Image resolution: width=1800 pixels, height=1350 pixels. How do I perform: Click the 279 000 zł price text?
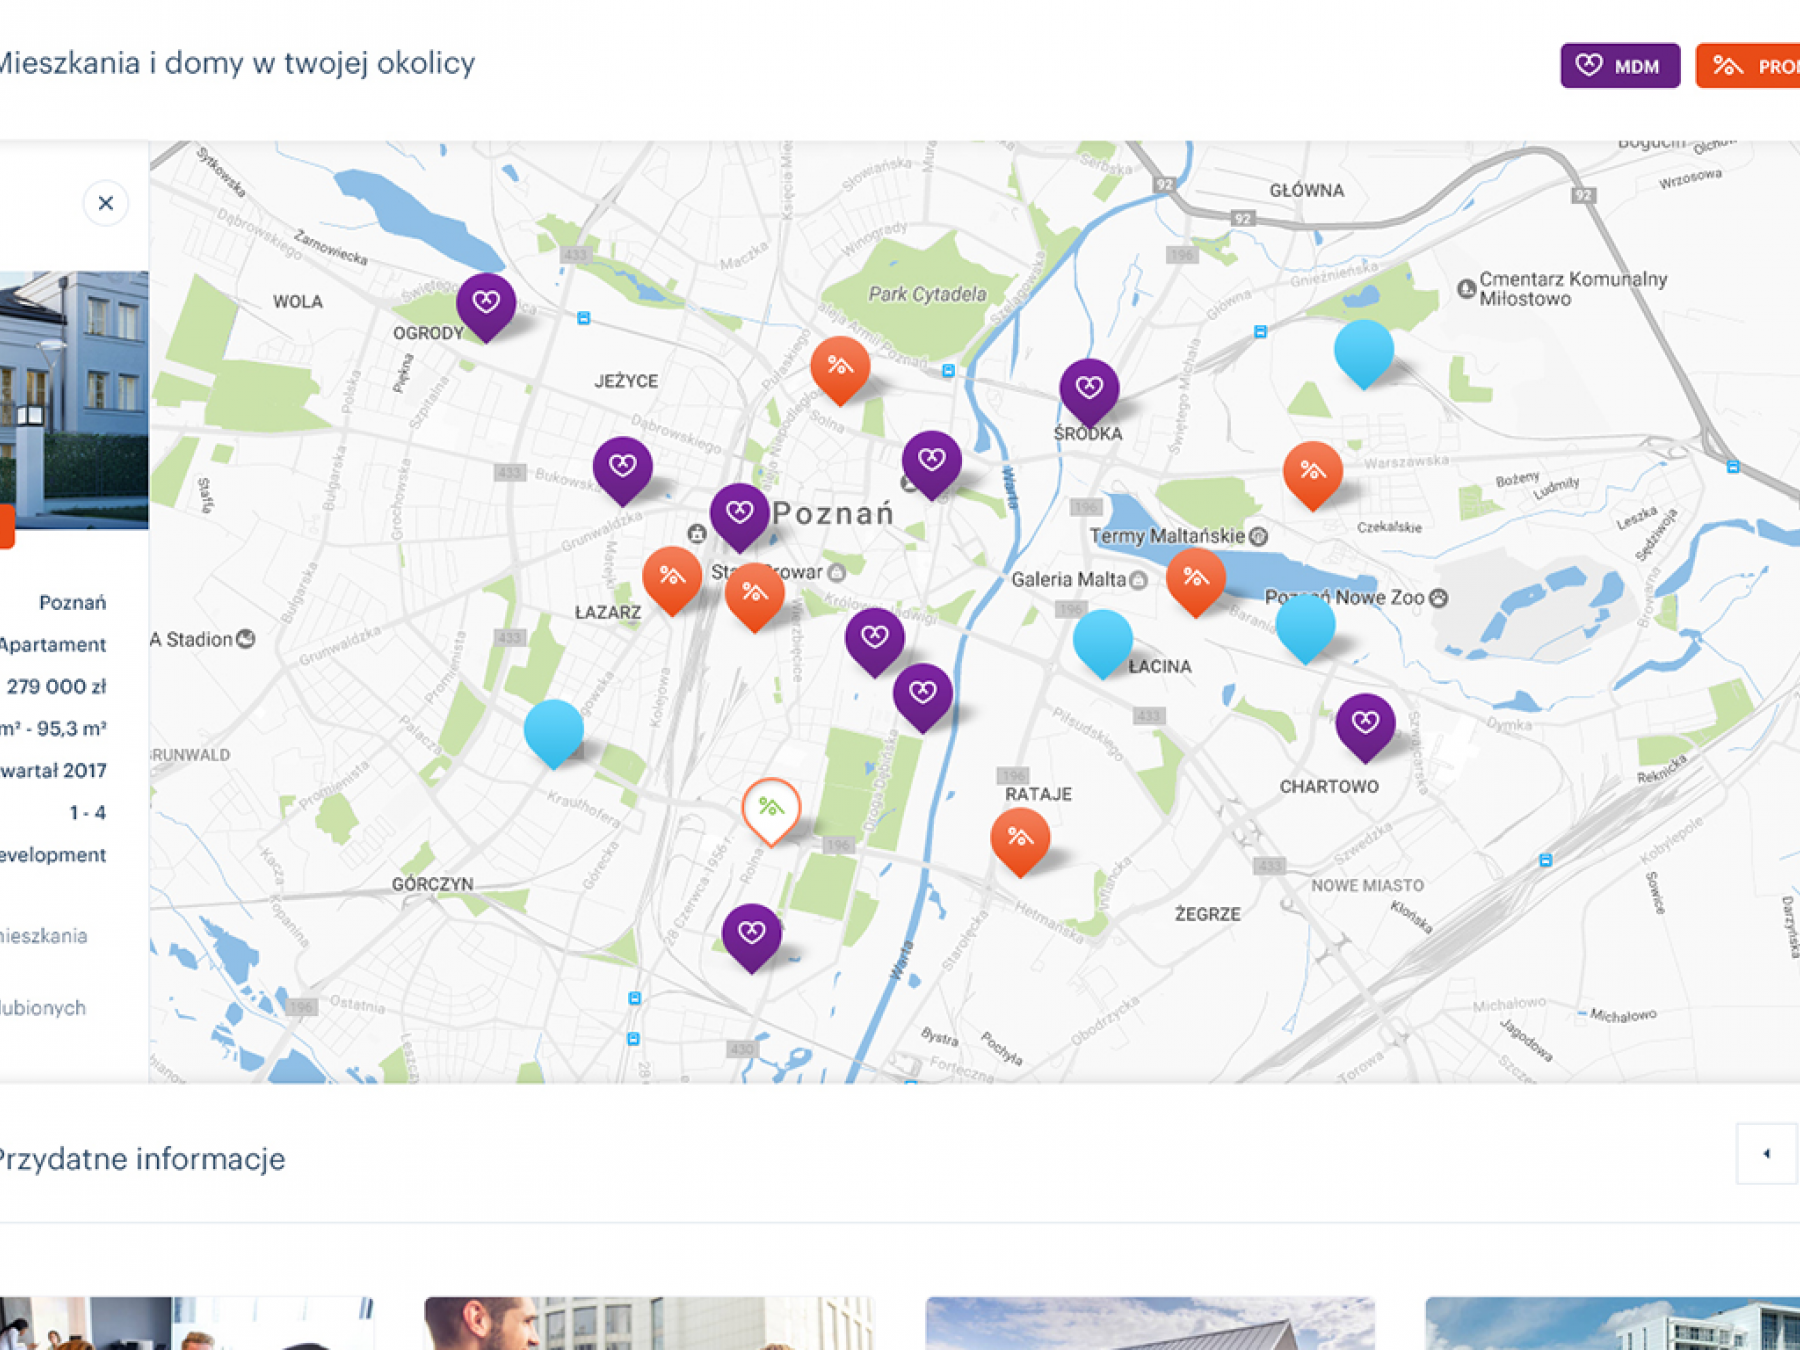[56, 687]
